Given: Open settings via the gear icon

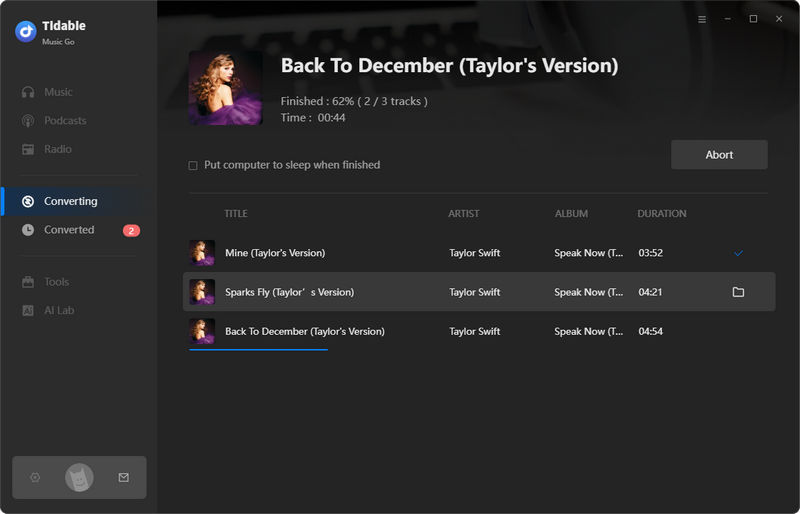Looking at the screenshot, I should [35, 477].
